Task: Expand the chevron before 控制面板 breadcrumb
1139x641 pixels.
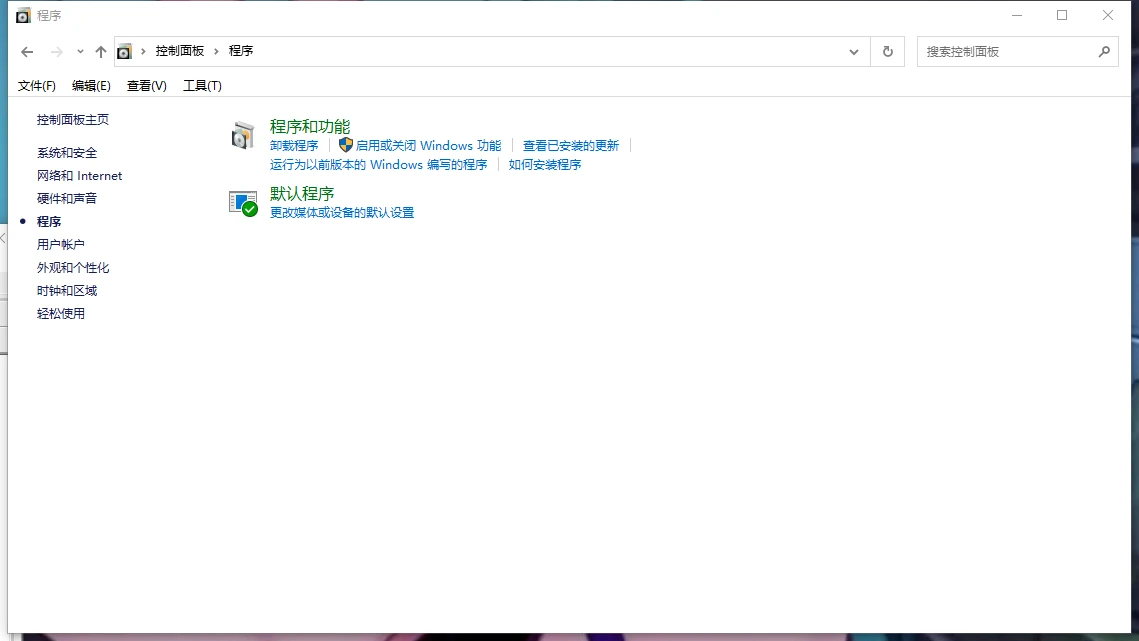Action: point(143,51)
